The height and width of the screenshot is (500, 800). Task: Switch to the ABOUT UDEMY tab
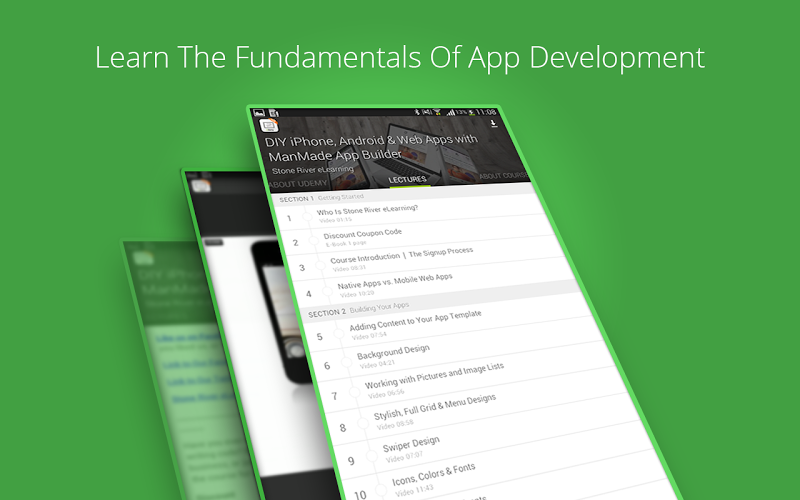click(x=297, y=184)
